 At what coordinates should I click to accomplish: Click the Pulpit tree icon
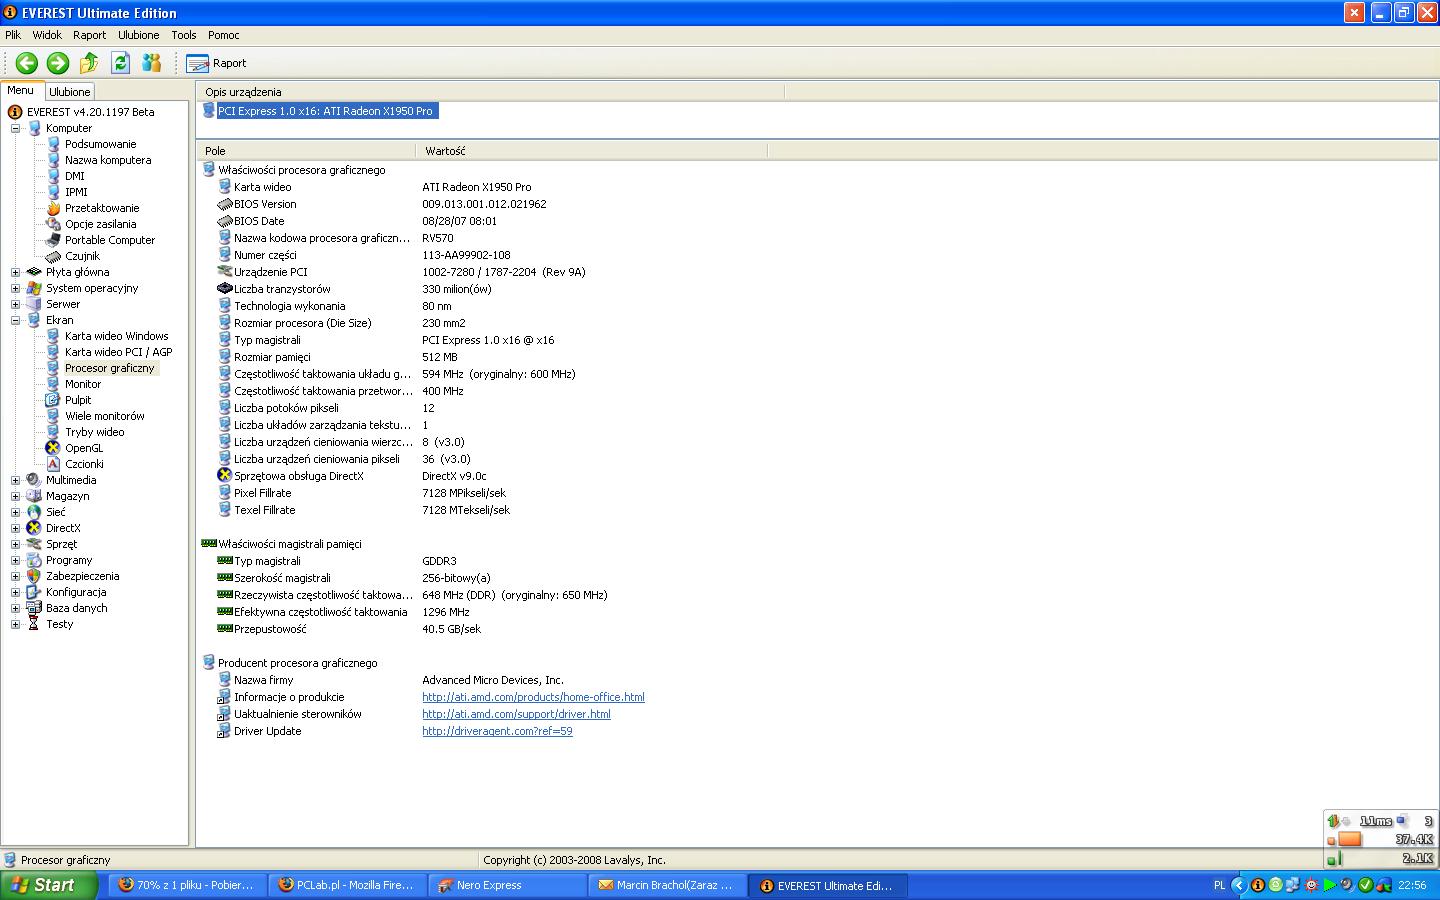coord(53,400)
